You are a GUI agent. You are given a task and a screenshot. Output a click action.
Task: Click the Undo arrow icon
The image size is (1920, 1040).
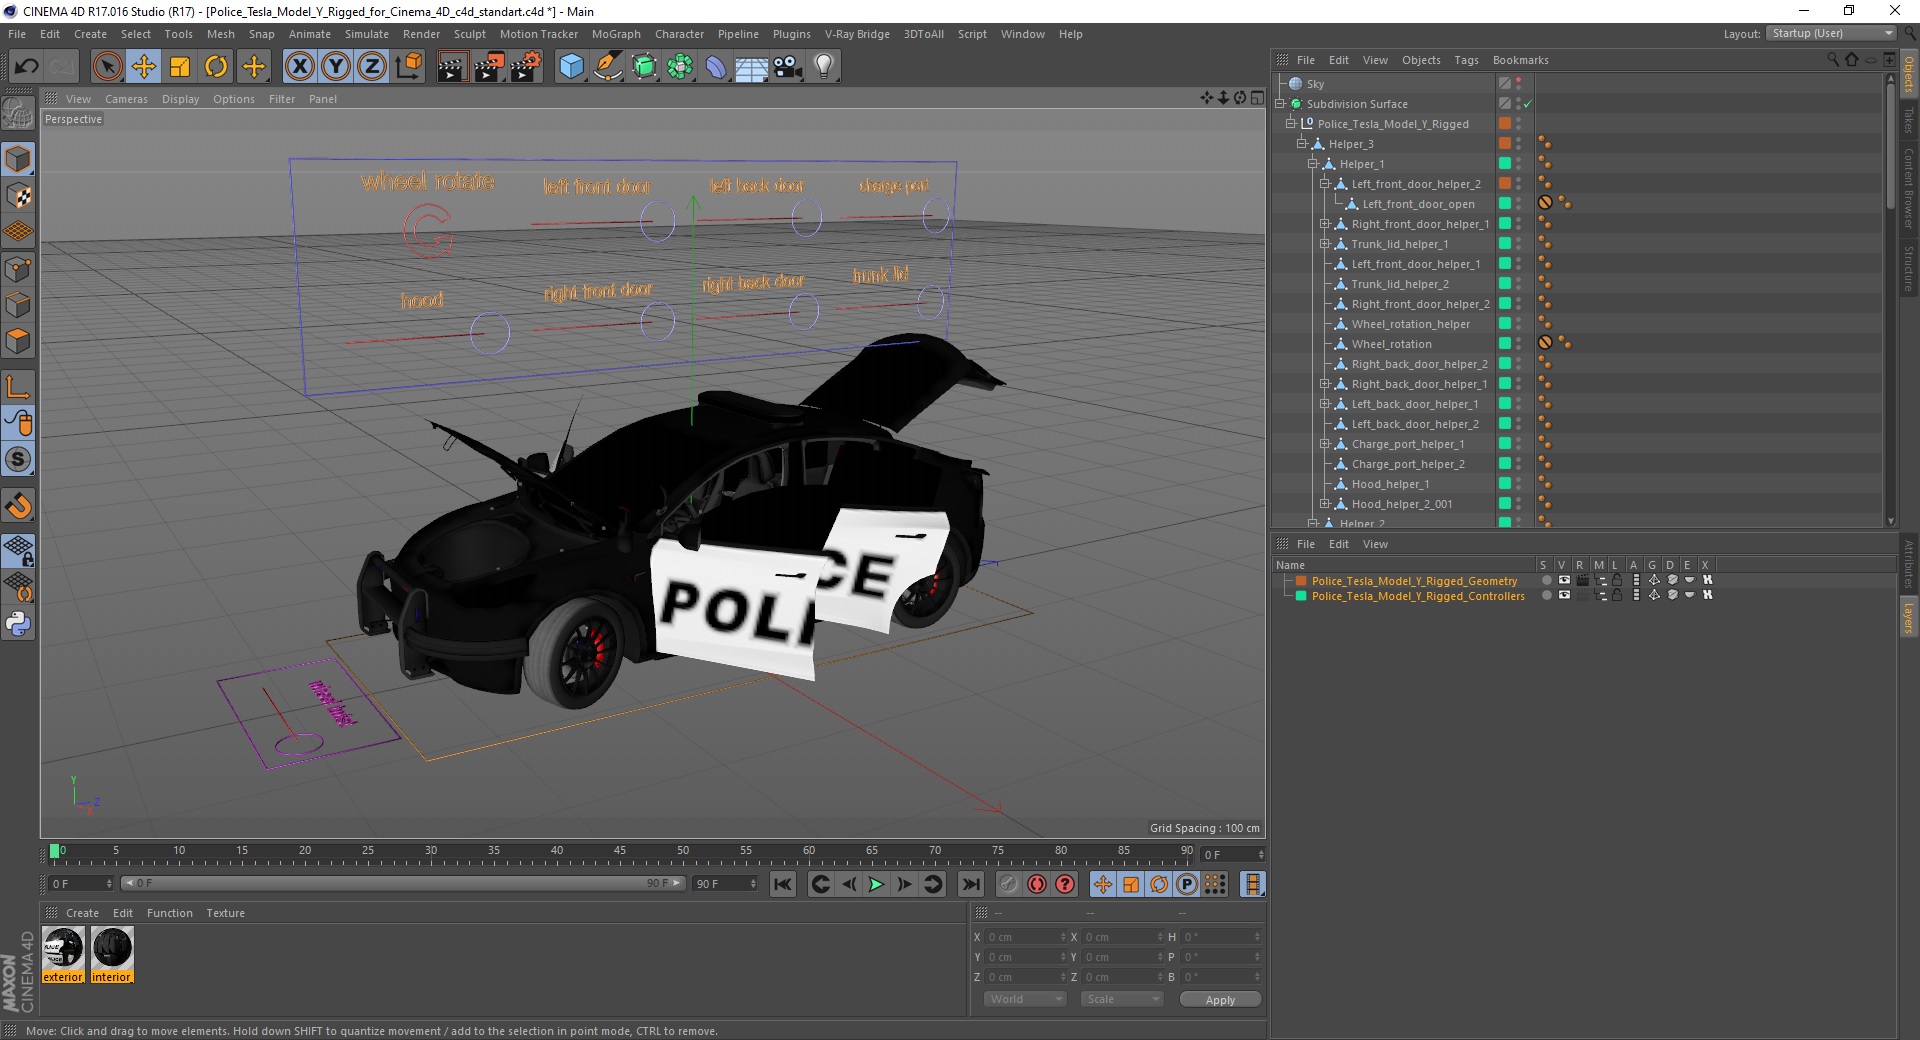point(27,67)
